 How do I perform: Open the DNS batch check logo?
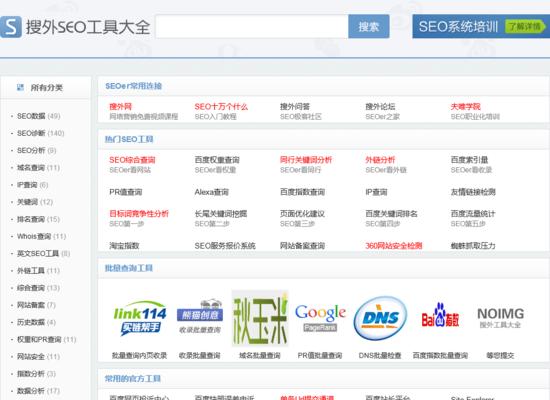(x=381, y=318)
